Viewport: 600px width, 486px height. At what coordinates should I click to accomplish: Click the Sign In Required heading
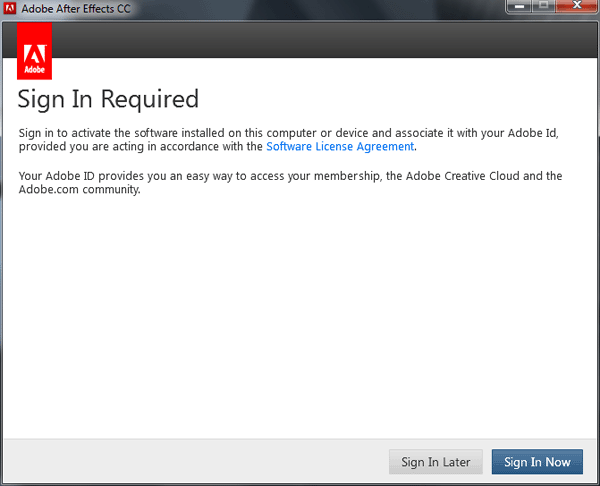108,99
